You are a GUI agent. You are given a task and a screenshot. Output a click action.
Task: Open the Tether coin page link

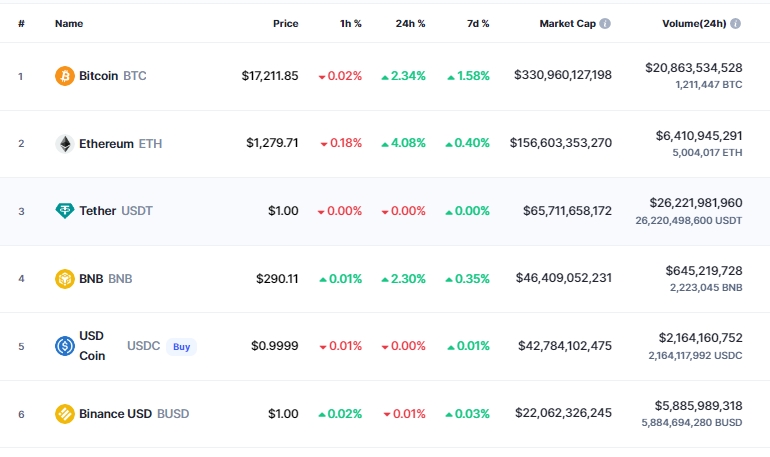click(97, 211)
